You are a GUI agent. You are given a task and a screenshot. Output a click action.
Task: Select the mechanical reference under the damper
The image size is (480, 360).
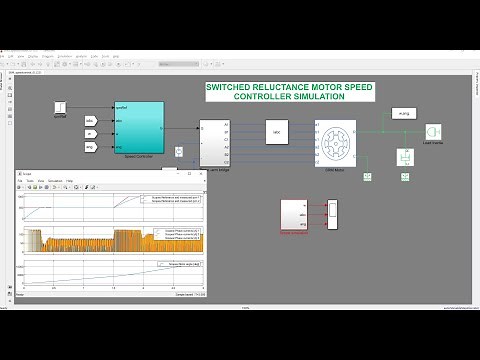(405, 176)
